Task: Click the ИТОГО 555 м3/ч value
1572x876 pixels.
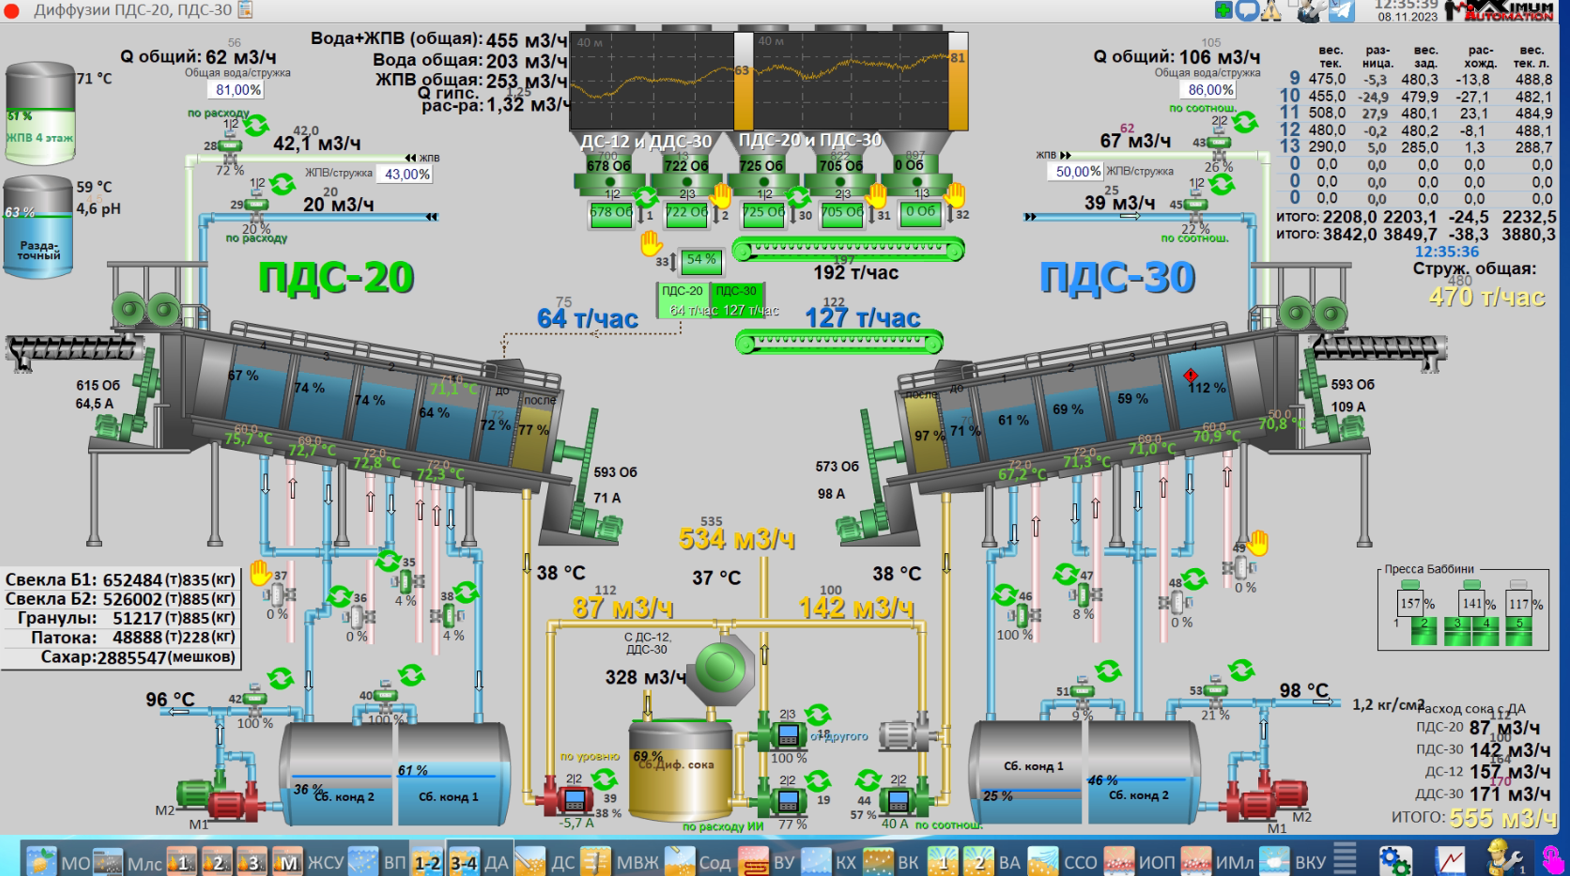Action: pyautogui.click(x=1502, y=817)
